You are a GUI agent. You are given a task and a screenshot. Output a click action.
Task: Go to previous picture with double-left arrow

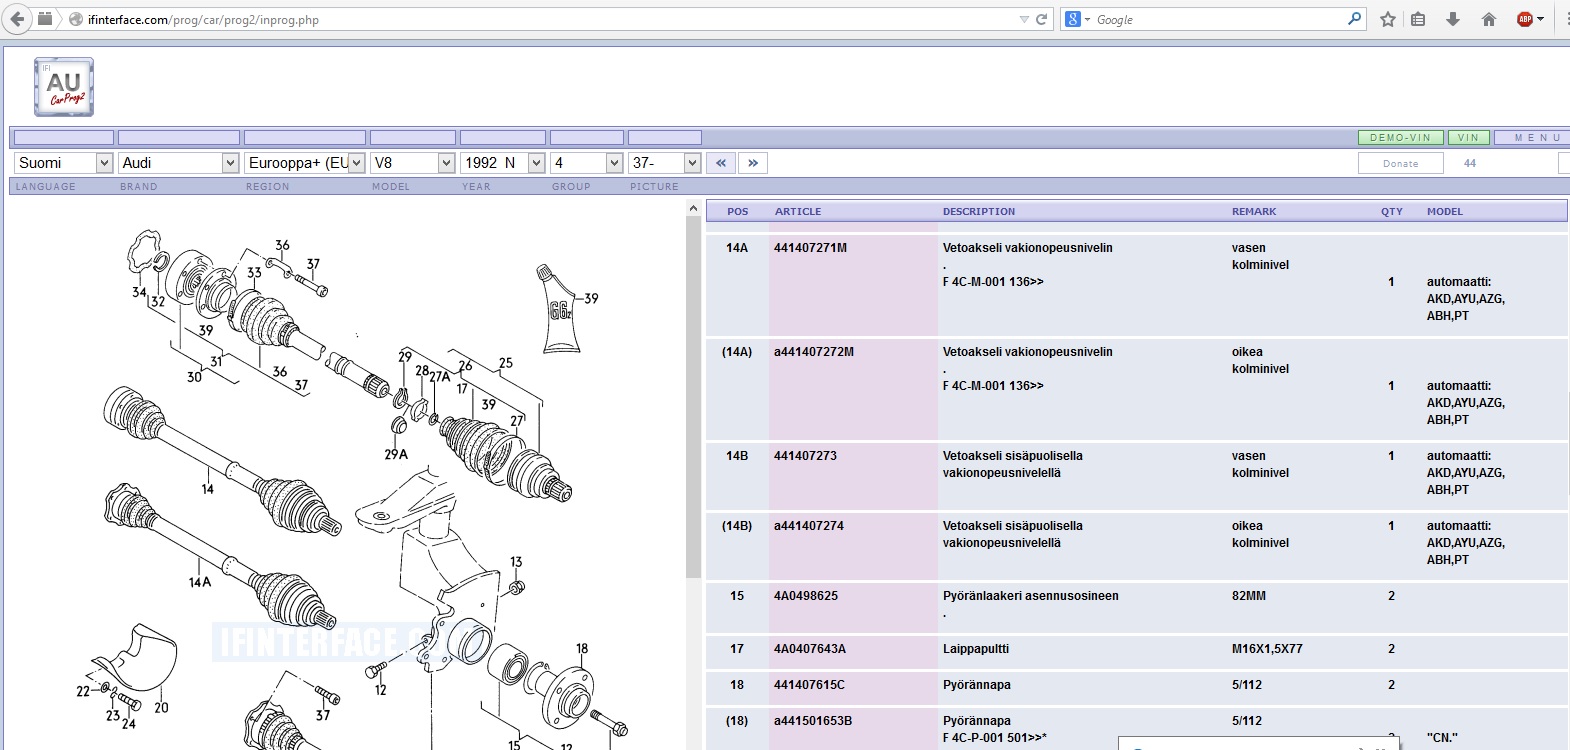721,163
